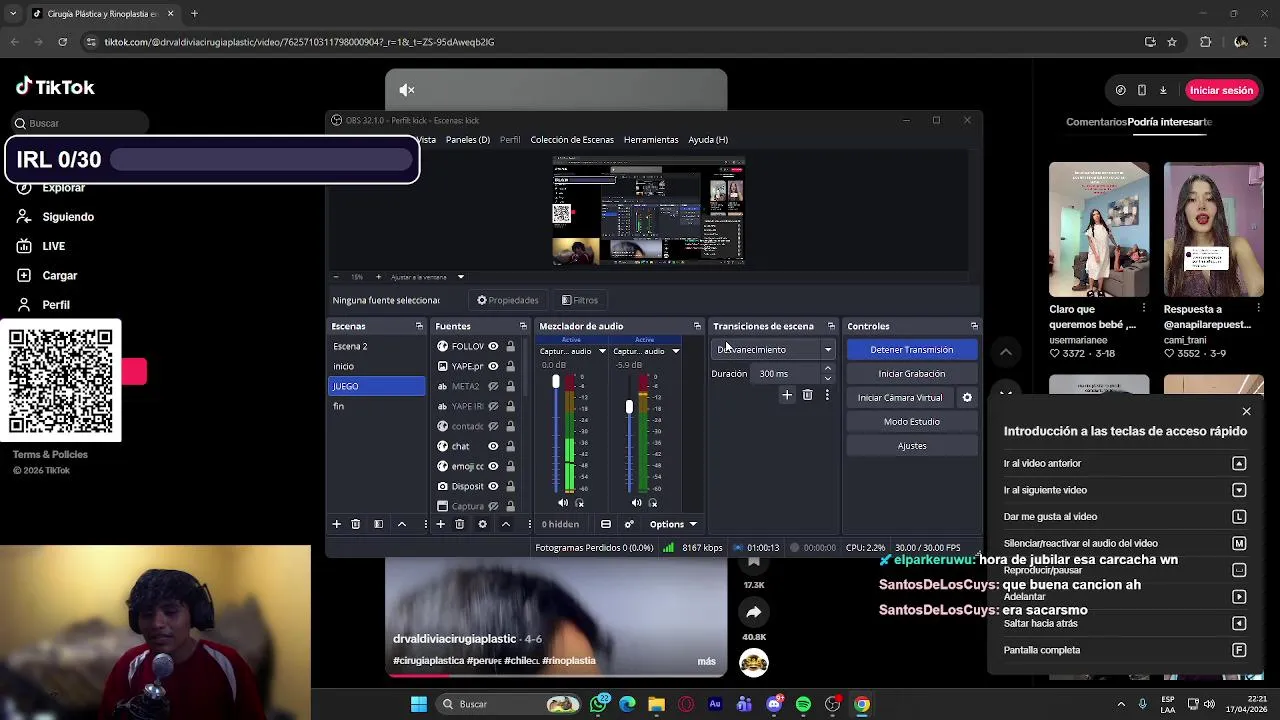Image resolution: width=1280 pixels, height=720 pixels.
Task: Open Spotify from the Windows taskbar
Action: (x=803, y=704)
